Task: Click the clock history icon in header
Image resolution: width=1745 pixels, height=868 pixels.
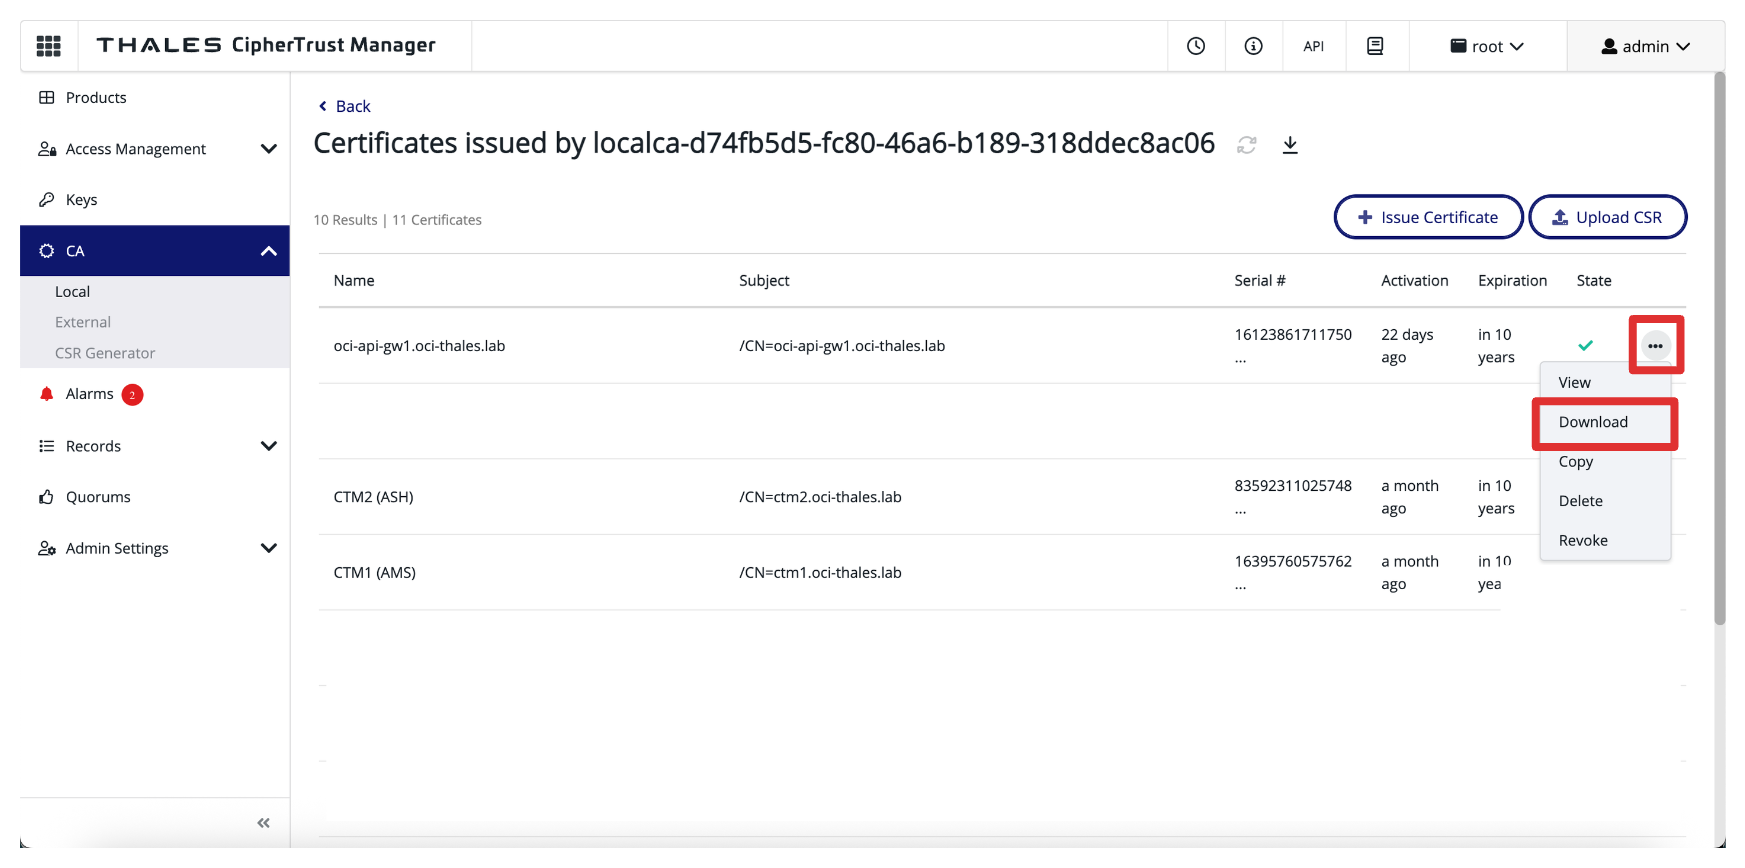Action: pyautogui.click(x=1196, y=46)
